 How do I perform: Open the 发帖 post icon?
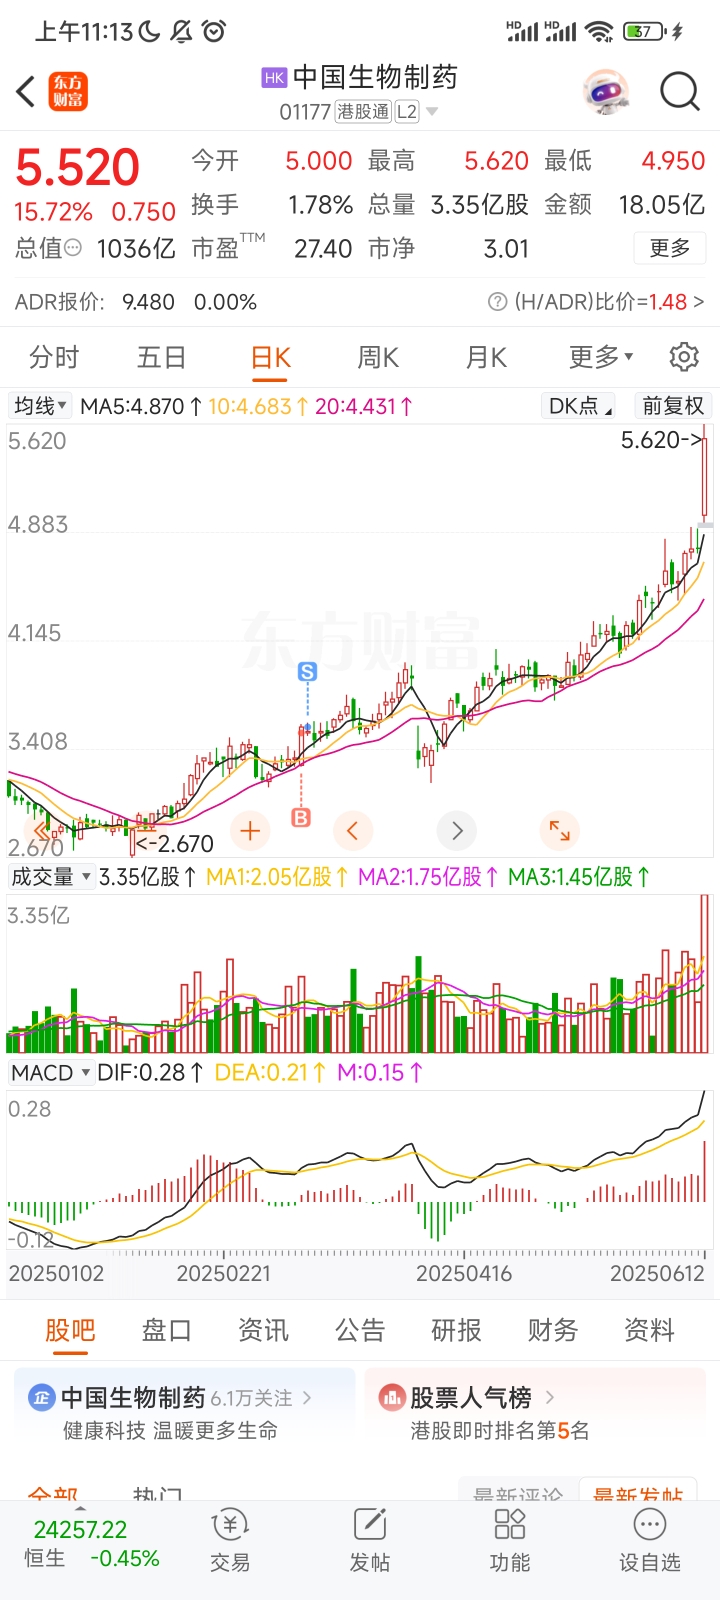[370, 1540]
